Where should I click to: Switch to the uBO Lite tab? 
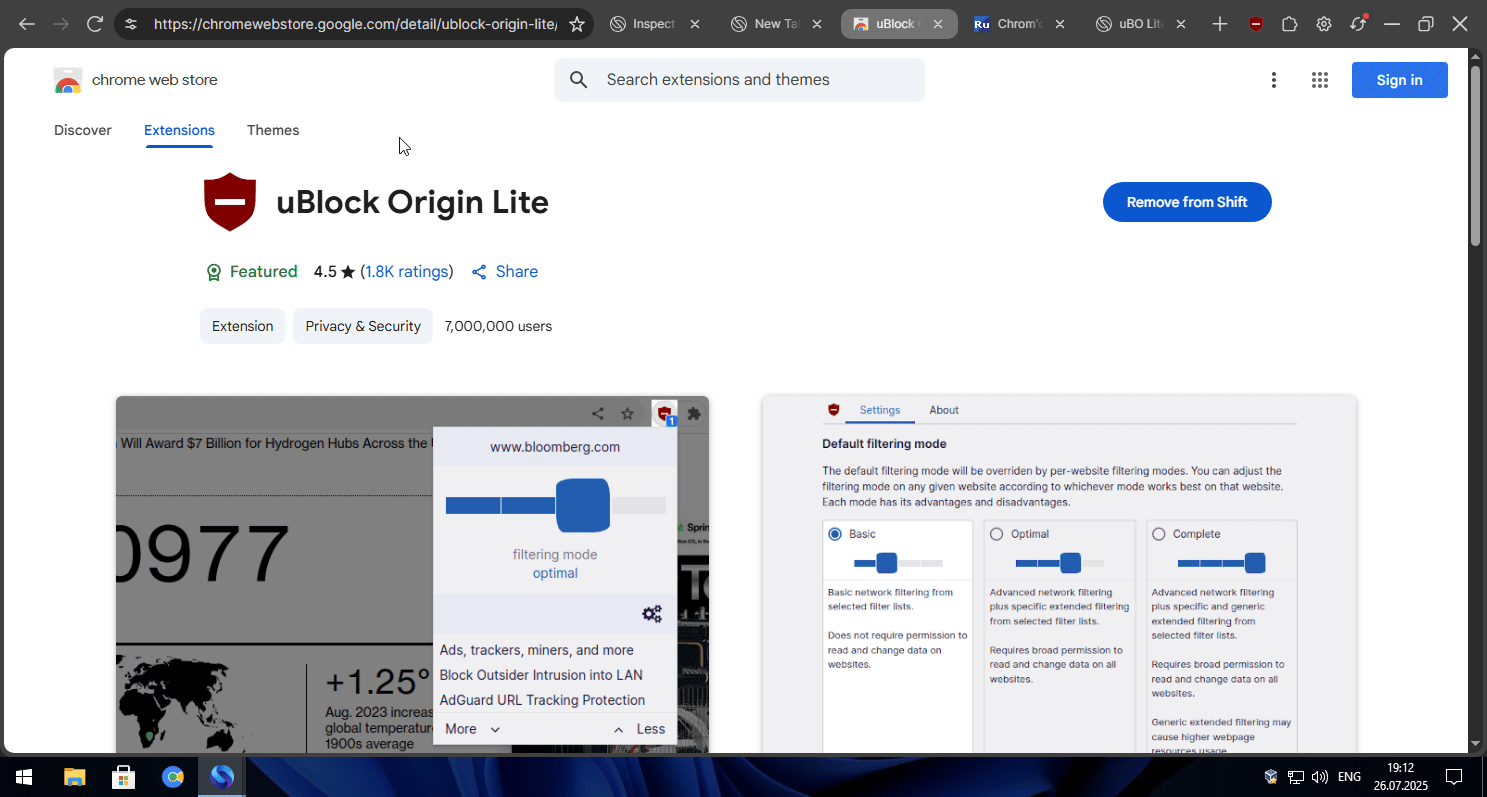pos(1131,24)
